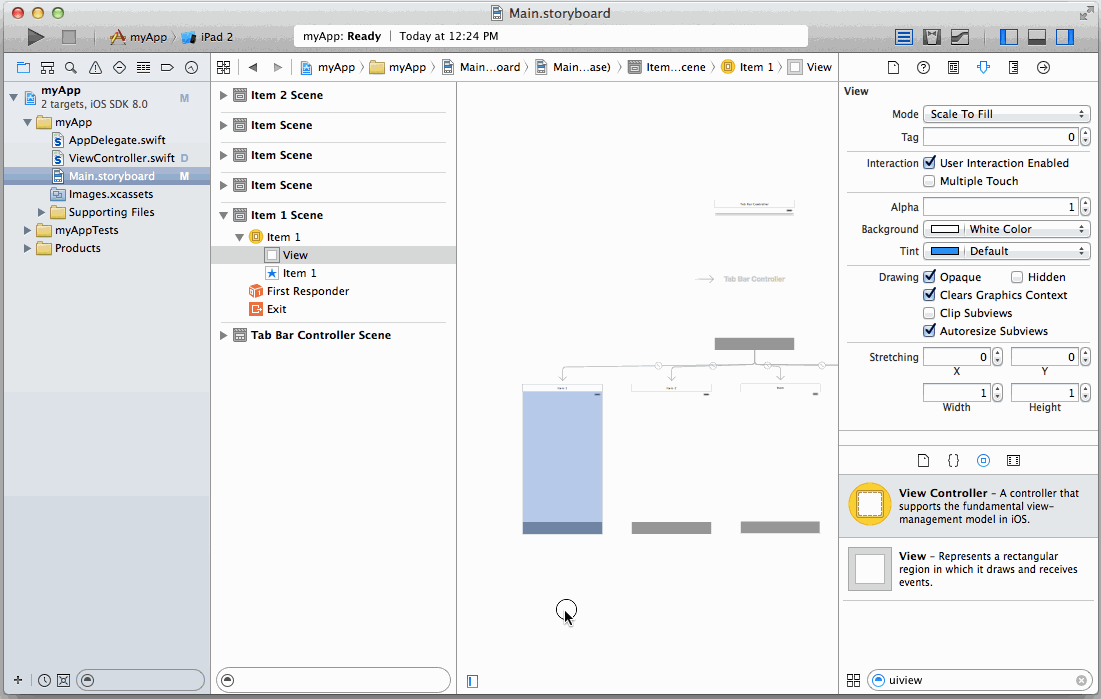Show the Size inspector
Screen dimensions: 1101x699
click(1013, 67)
